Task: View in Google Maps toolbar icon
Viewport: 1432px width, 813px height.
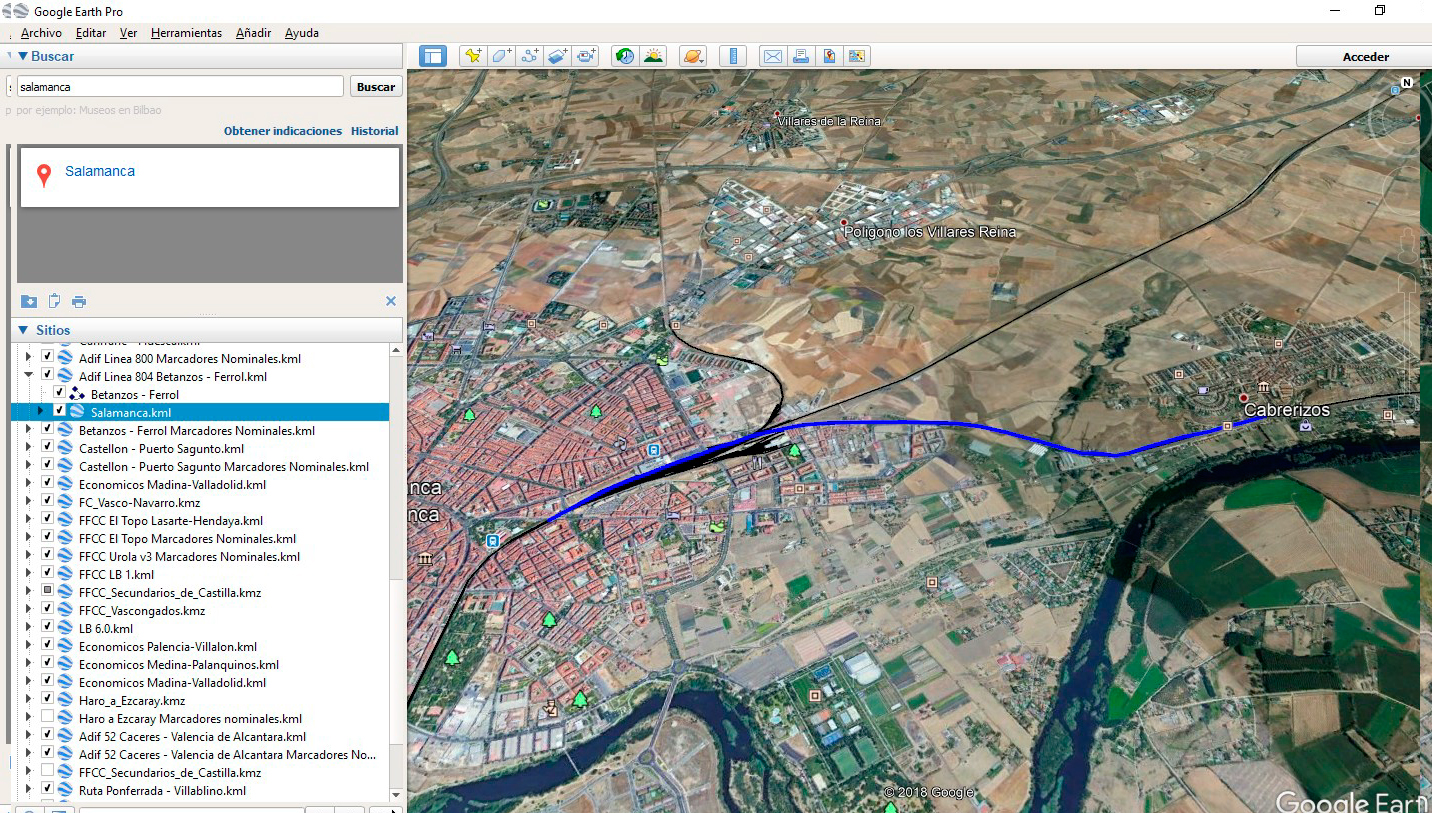Action: tap(857, 56)
